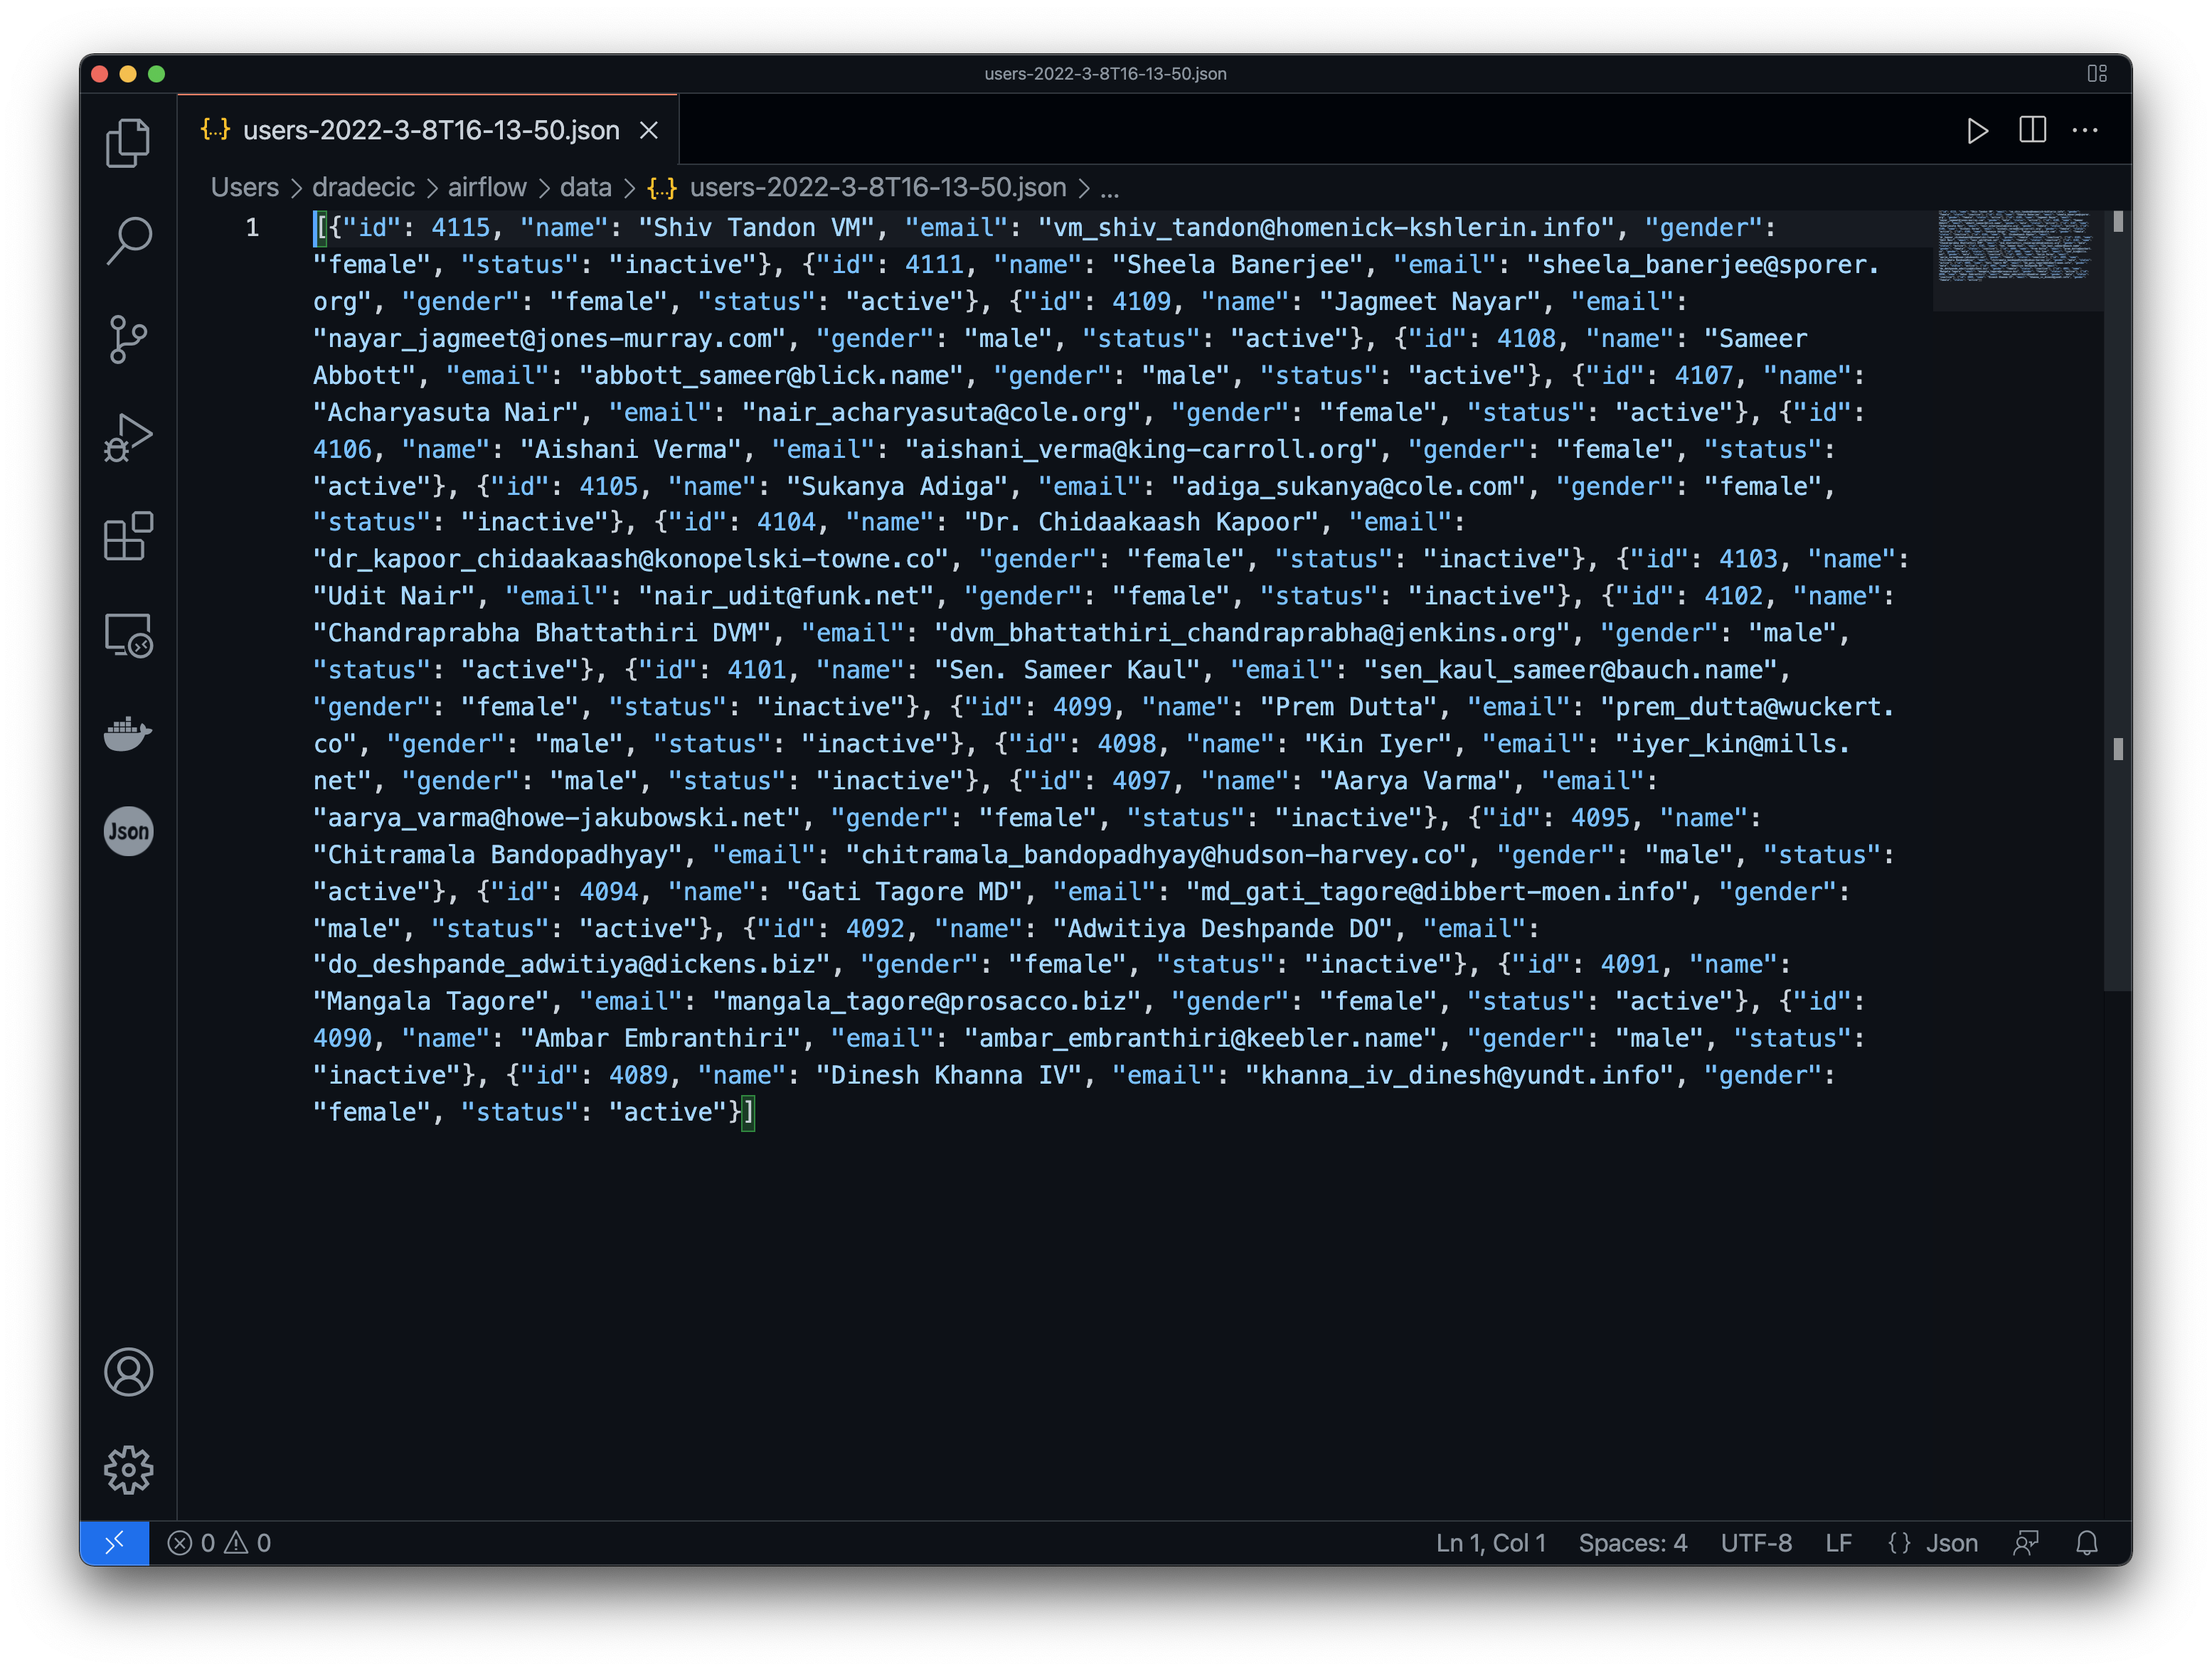Open the Accounts menu
Viewport: 2212px width, 1671px height.
[128, 1372]
